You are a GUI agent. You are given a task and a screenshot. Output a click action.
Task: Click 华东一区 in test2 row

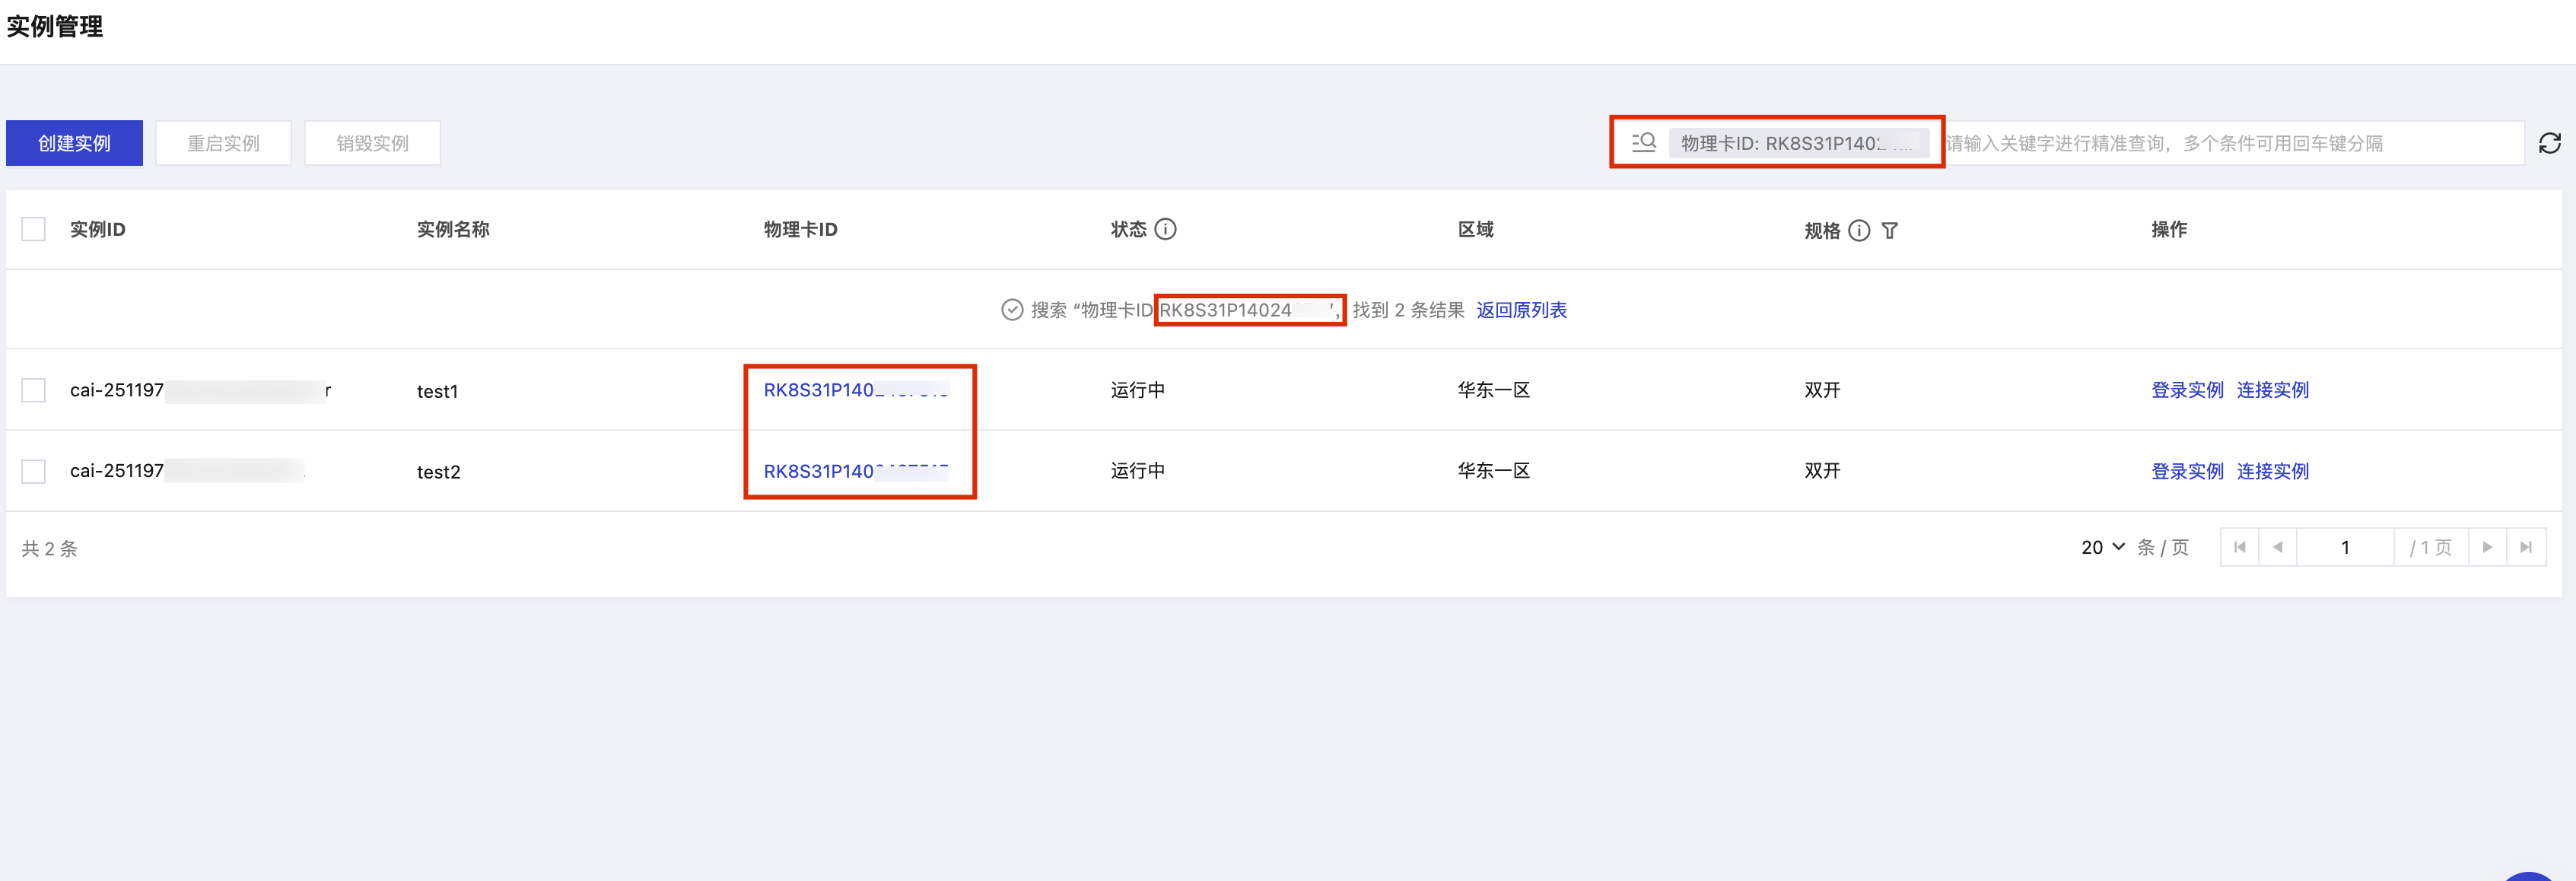1494,471
